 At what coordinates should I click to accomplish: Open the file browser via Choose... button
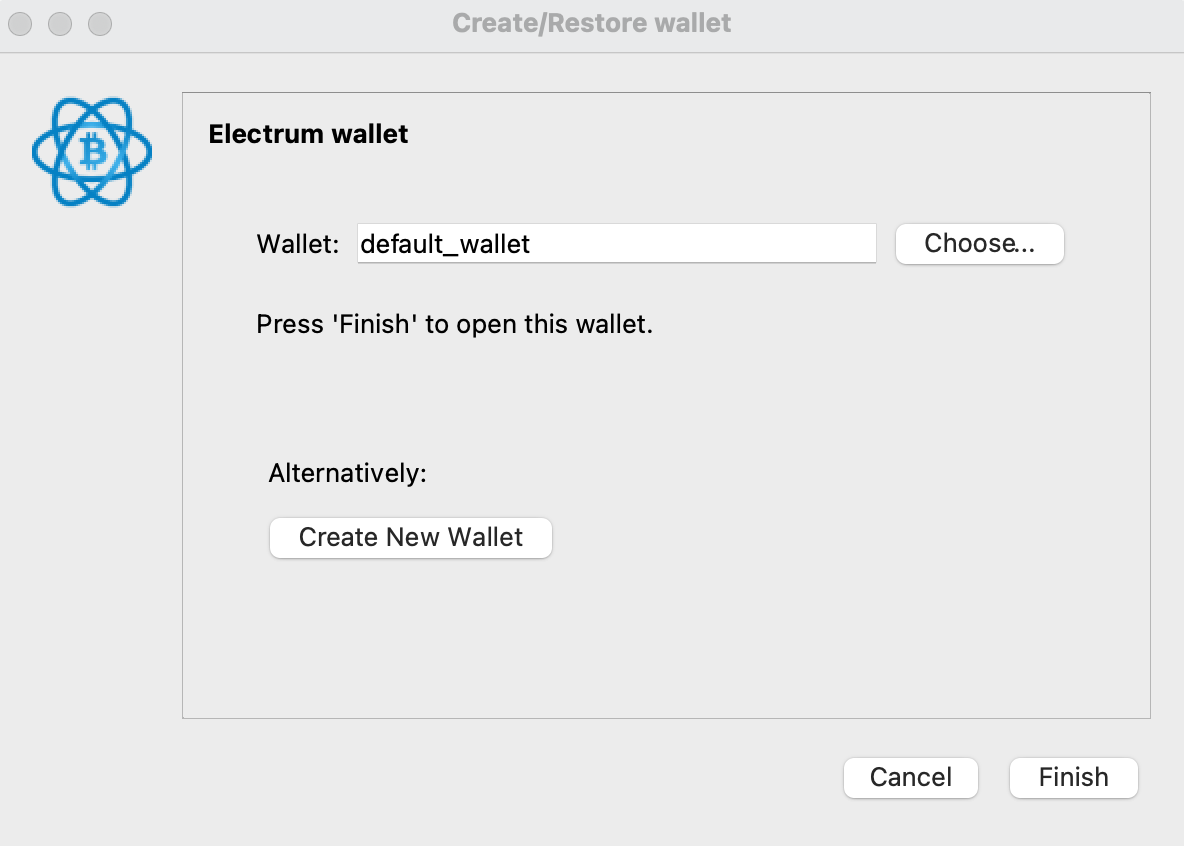(979, 244)
